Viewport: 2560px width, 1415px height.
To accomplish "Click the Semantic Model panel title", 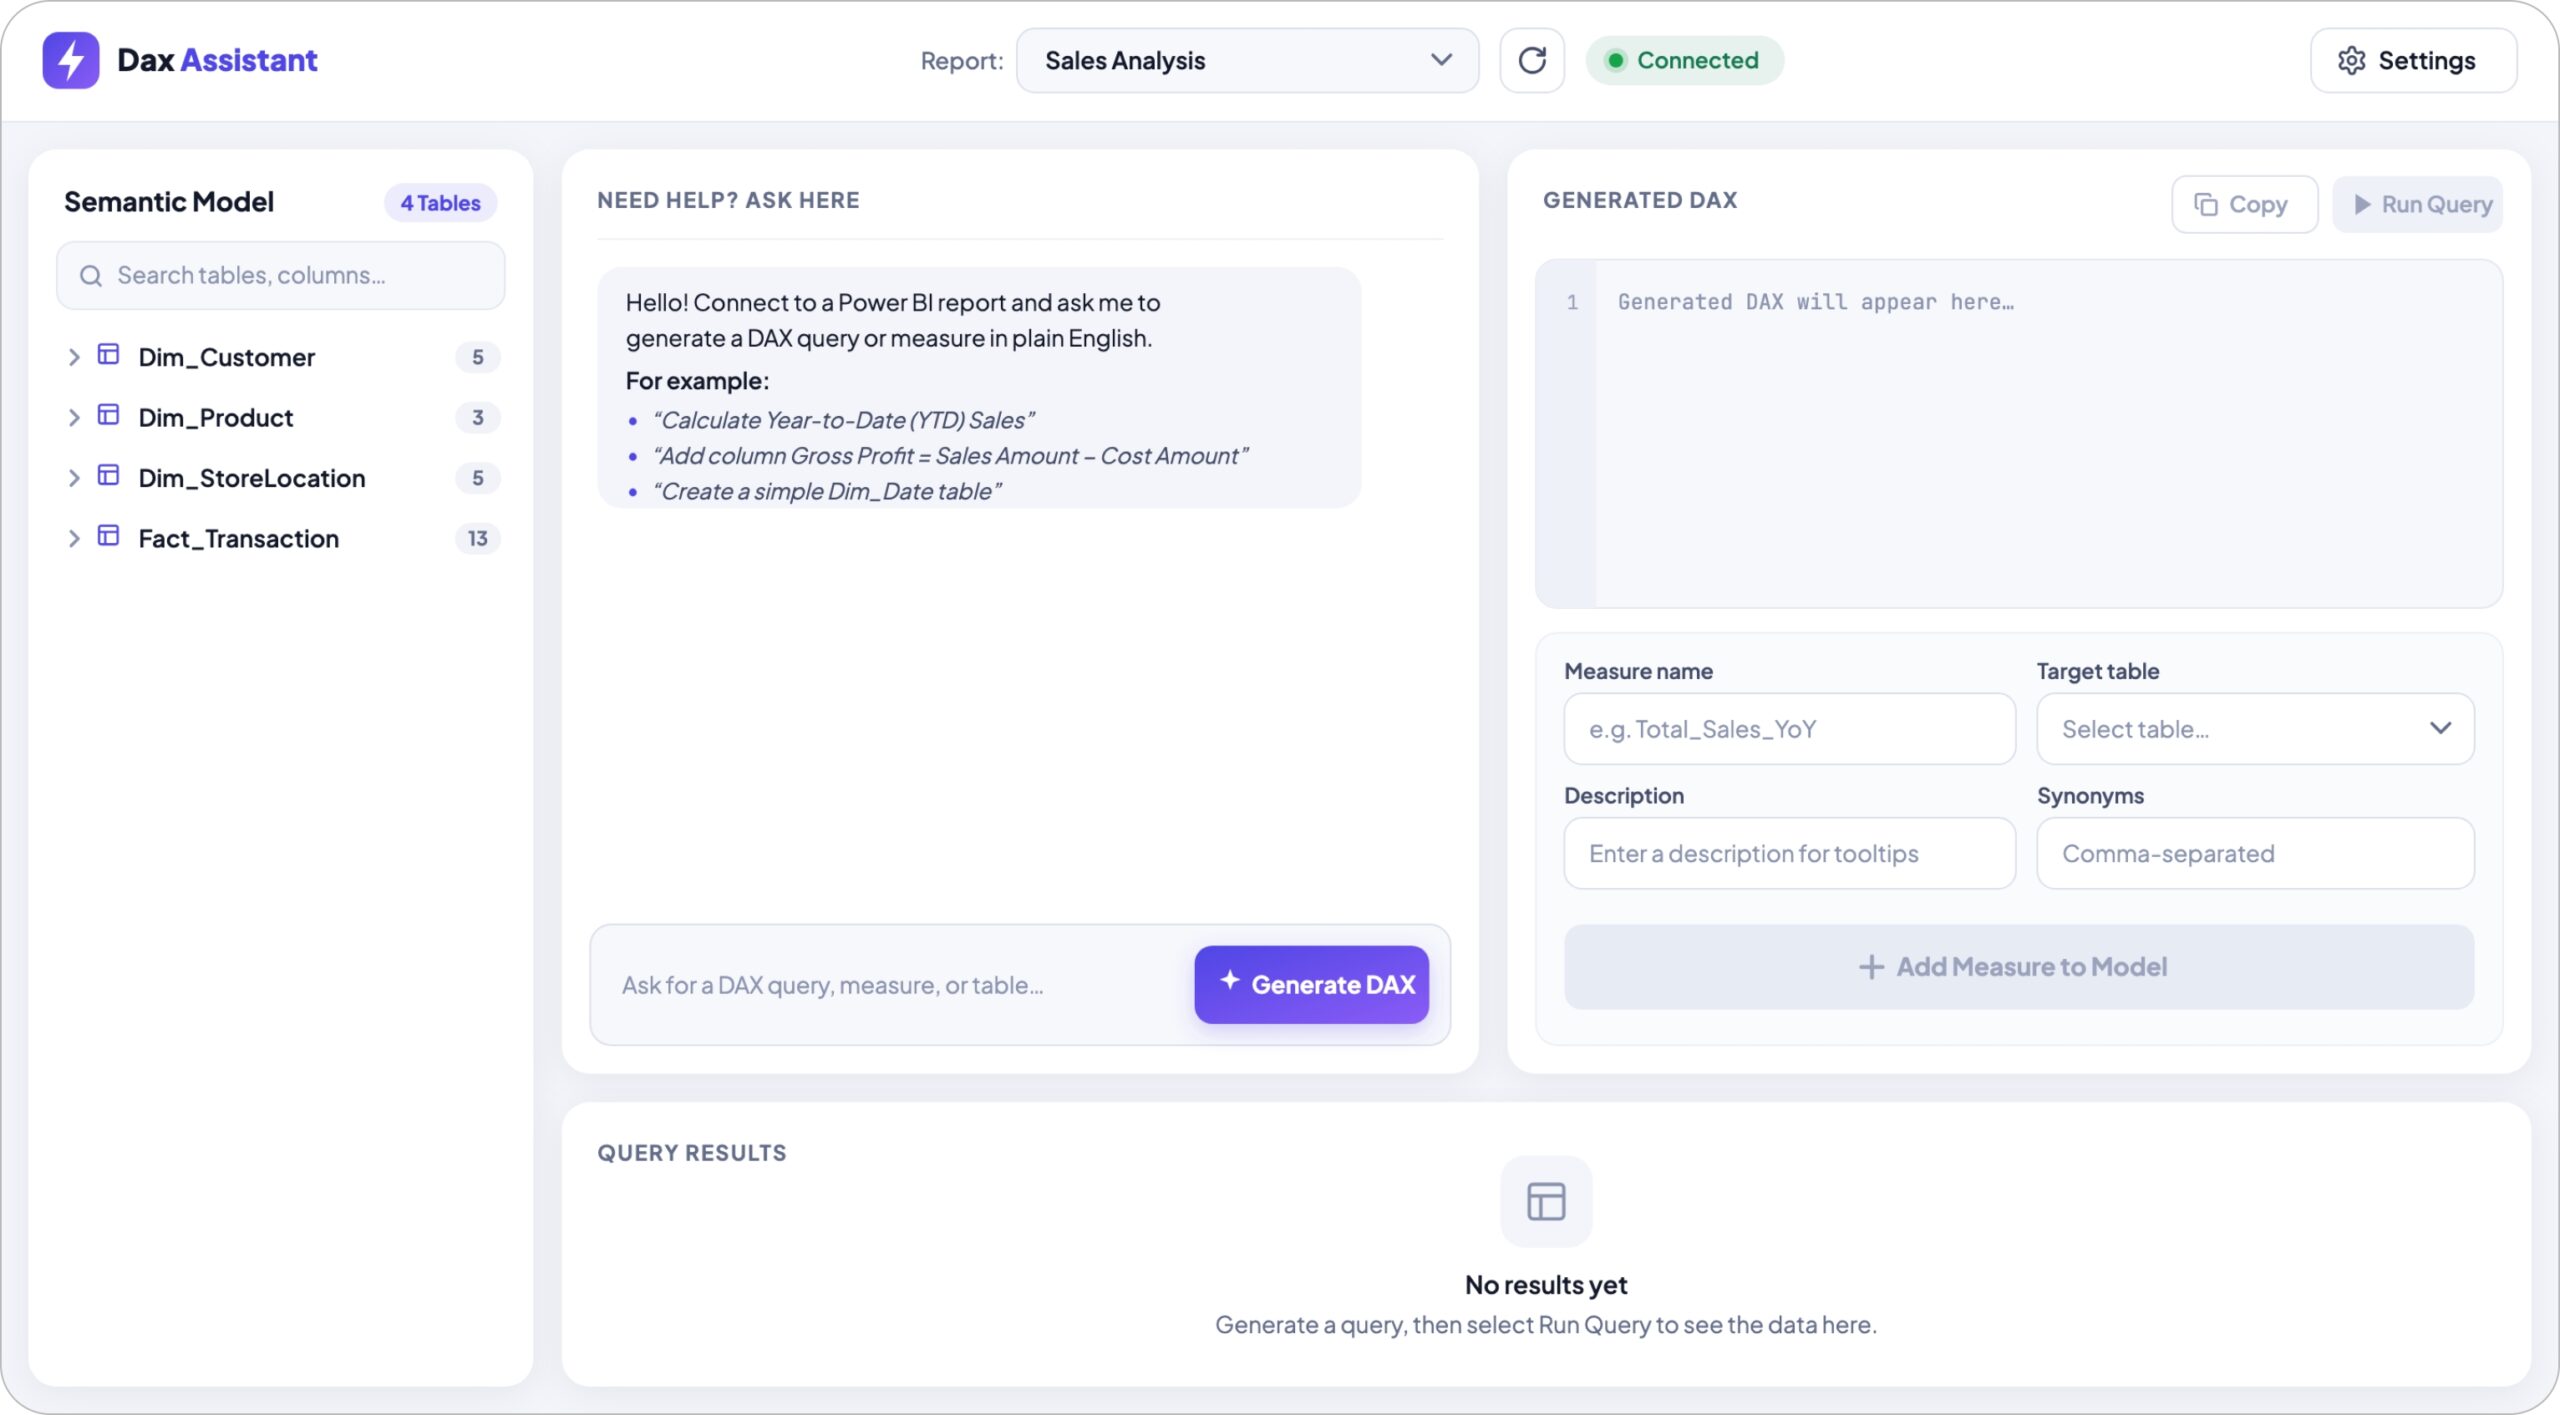I will pyautogui.click(x=169, y=202).
